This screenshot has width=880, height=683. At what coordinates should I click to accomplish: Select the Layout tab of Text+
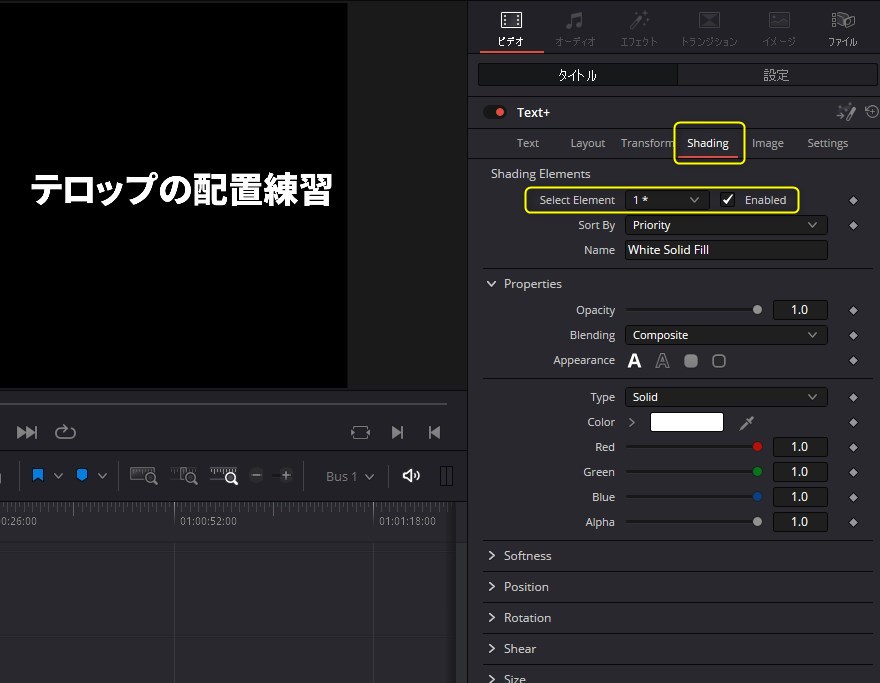pos(588,143)
